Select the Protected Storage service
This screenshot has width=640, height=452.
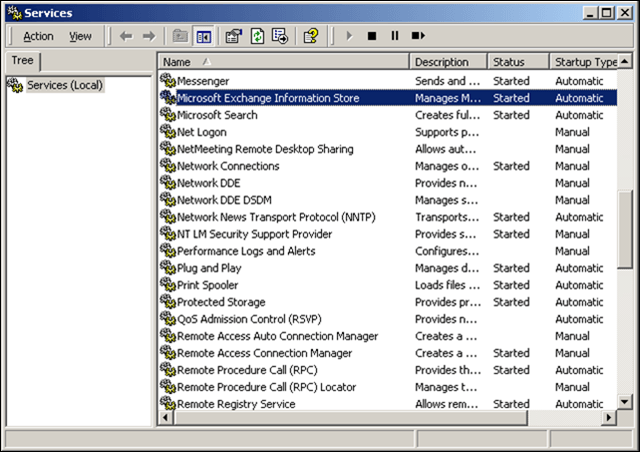[388, 302]
